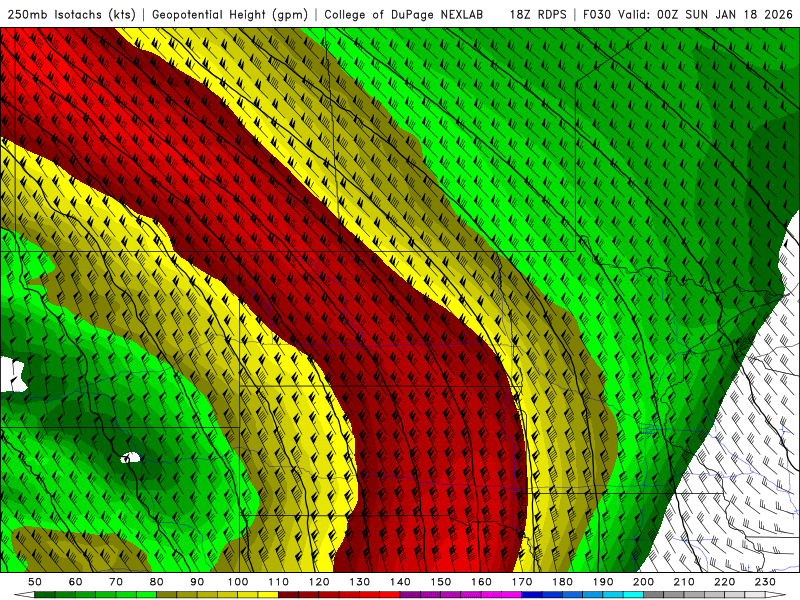Click the legend value 70
The height and width of the screenshot is (600, 800).
pos(116,582)
